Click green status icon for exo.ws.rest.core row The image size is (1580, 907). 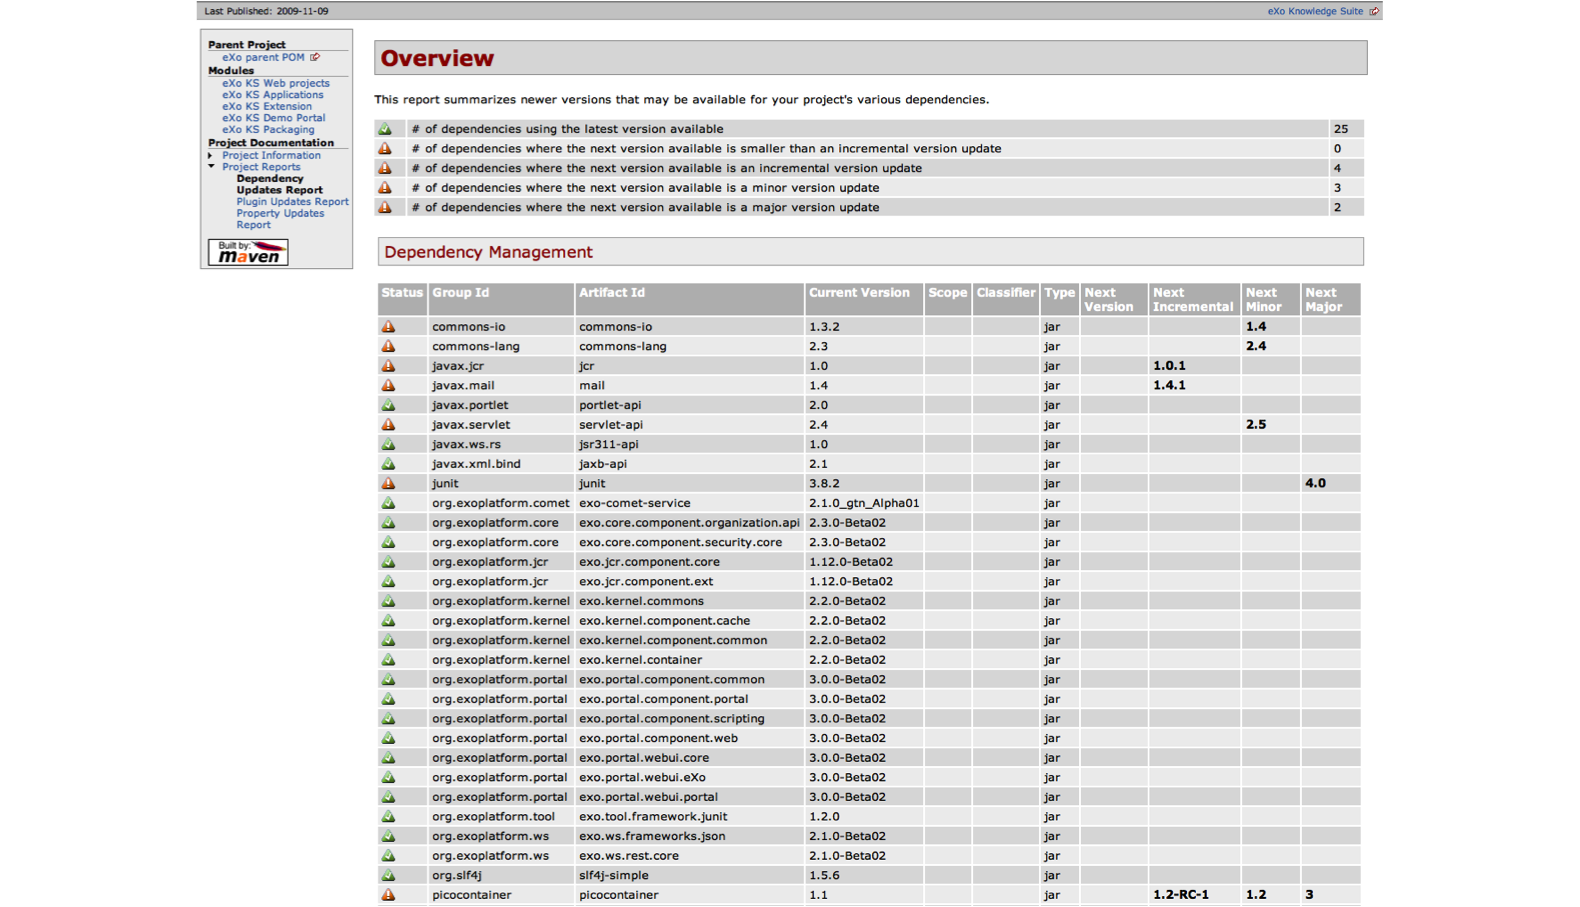[388, 856]
